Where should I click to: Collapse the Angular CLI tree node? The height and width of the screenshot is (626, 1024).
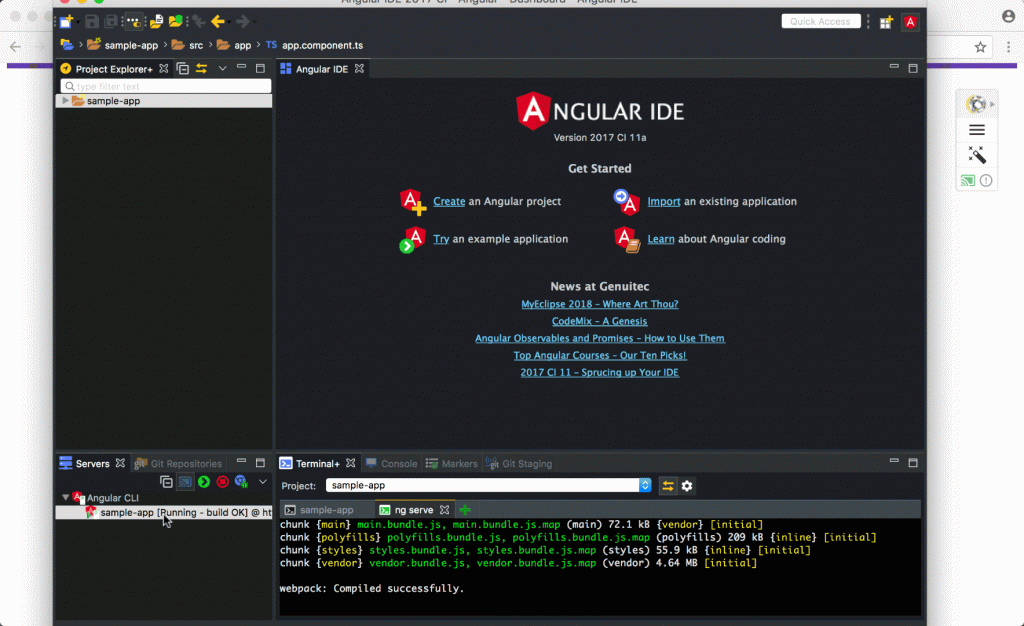tap(65, 497)
